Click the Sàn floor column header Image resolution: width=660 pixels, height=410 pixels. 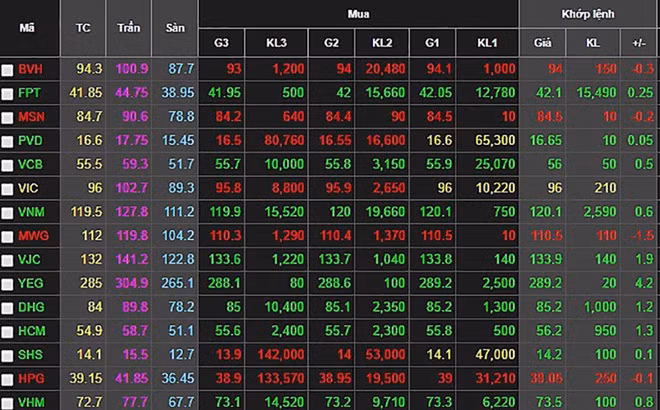click(x=175, y=28)
